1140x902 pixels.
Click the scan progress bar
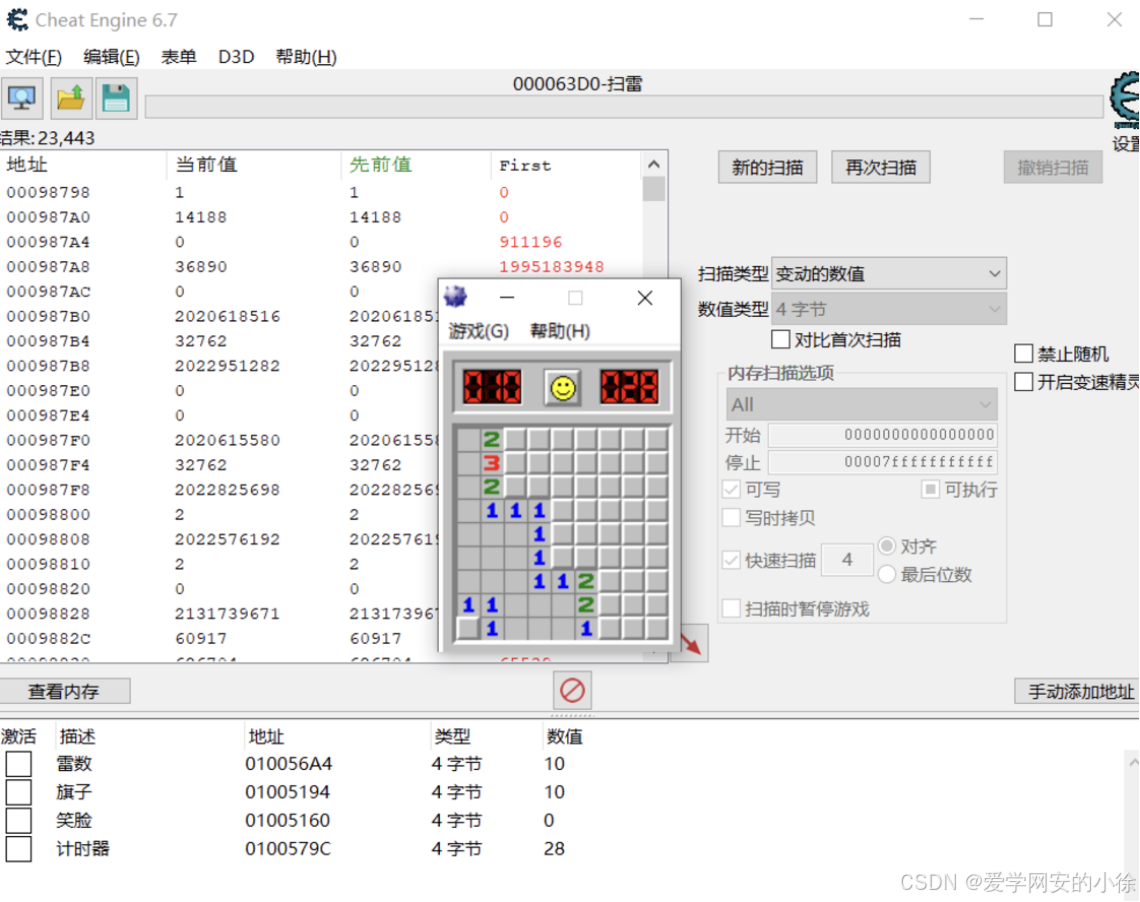pos(624,107)
